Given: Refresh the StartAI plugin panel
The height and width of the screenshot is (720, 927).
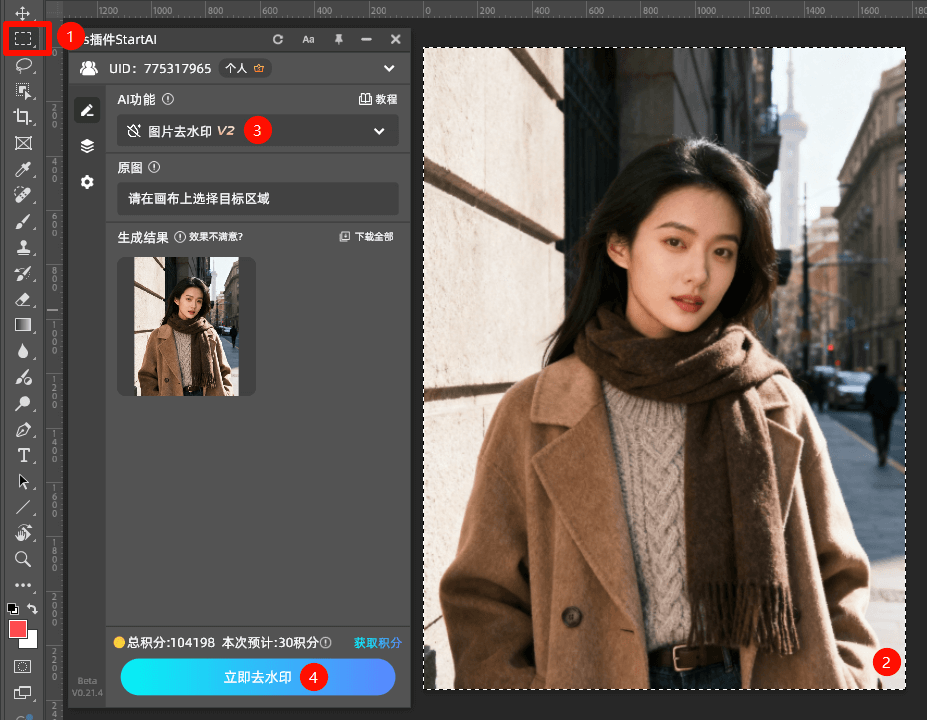Looking at the screenshot, I should click(277, 39).
